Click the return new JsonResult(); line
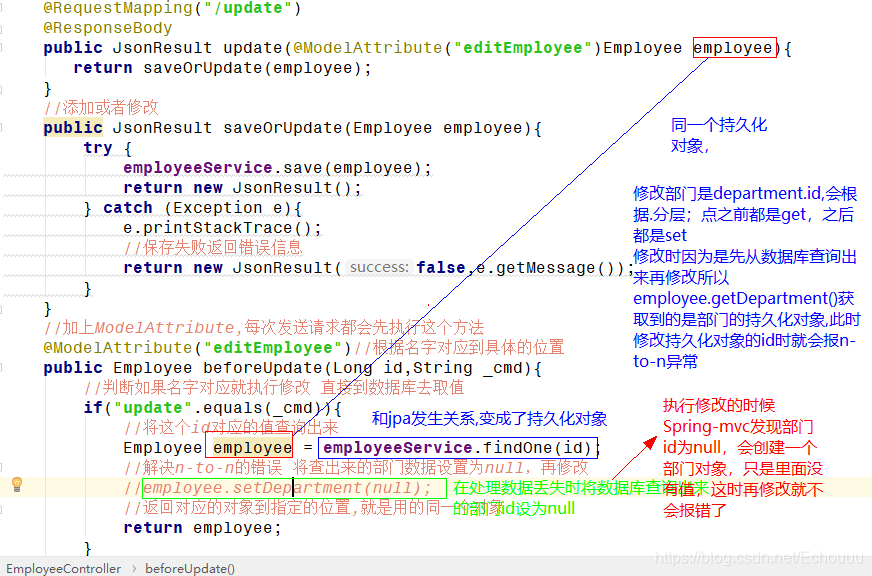 click(x=242, y=188)
